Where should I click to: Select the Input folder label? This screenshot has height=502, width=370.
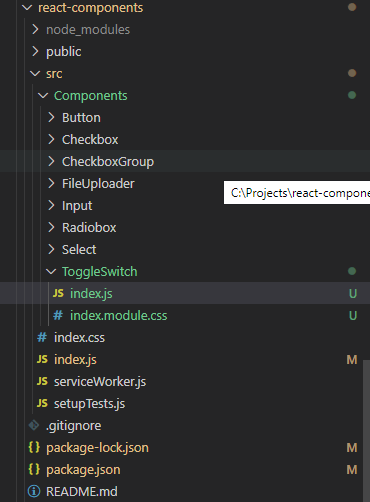[77, 206]
